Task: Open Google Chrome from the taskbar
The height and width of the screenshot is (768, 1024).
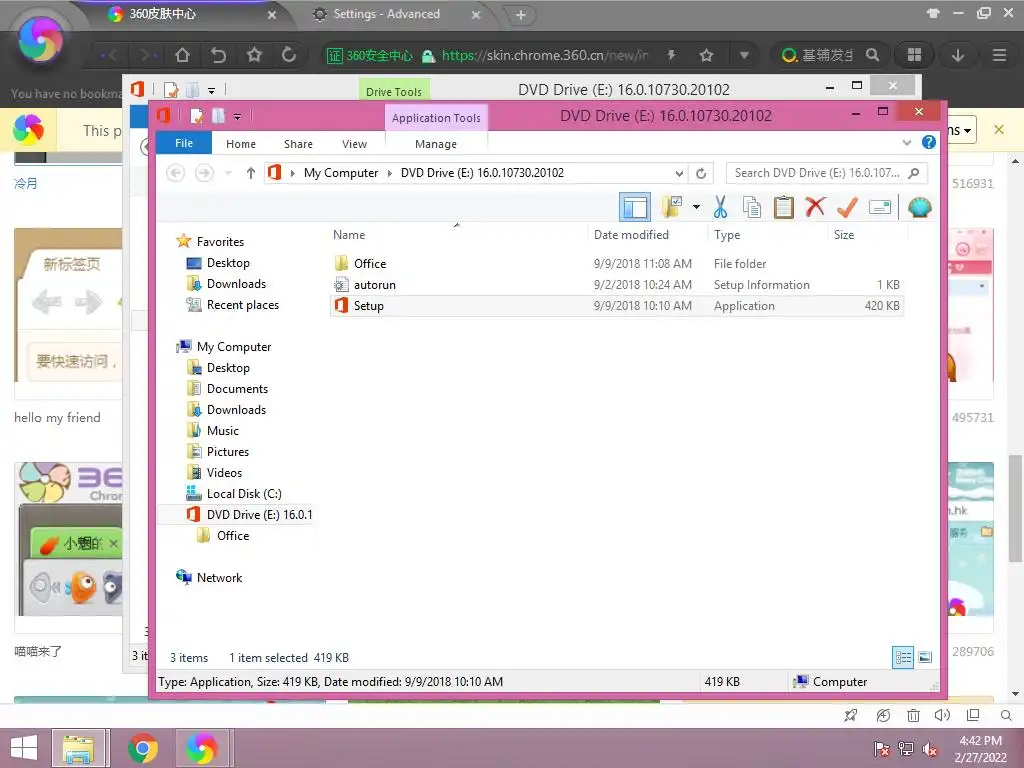Action: pos(142,748)
